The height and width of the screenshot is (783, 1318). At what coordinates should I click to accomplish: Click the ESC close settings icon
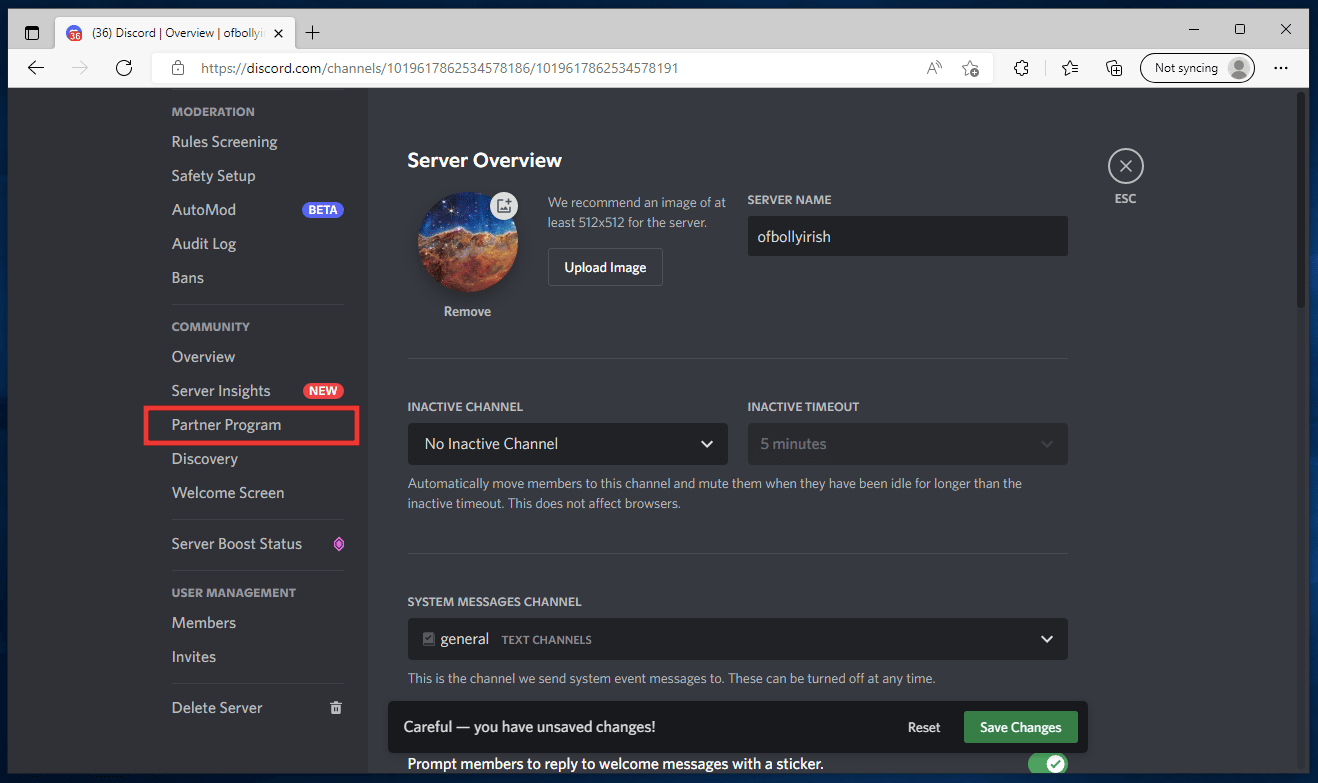point(1125,166)
